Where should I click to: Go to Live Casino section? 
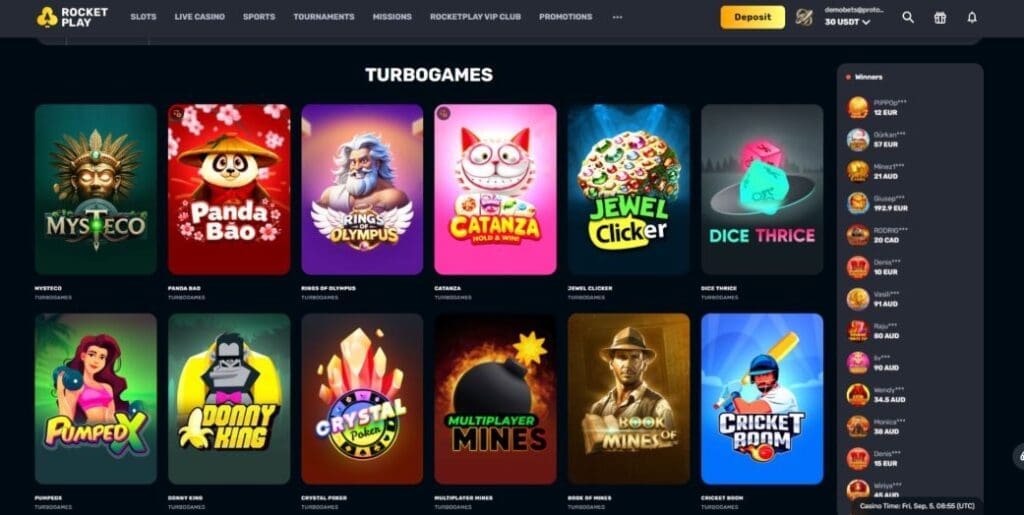tap(199, 17)
